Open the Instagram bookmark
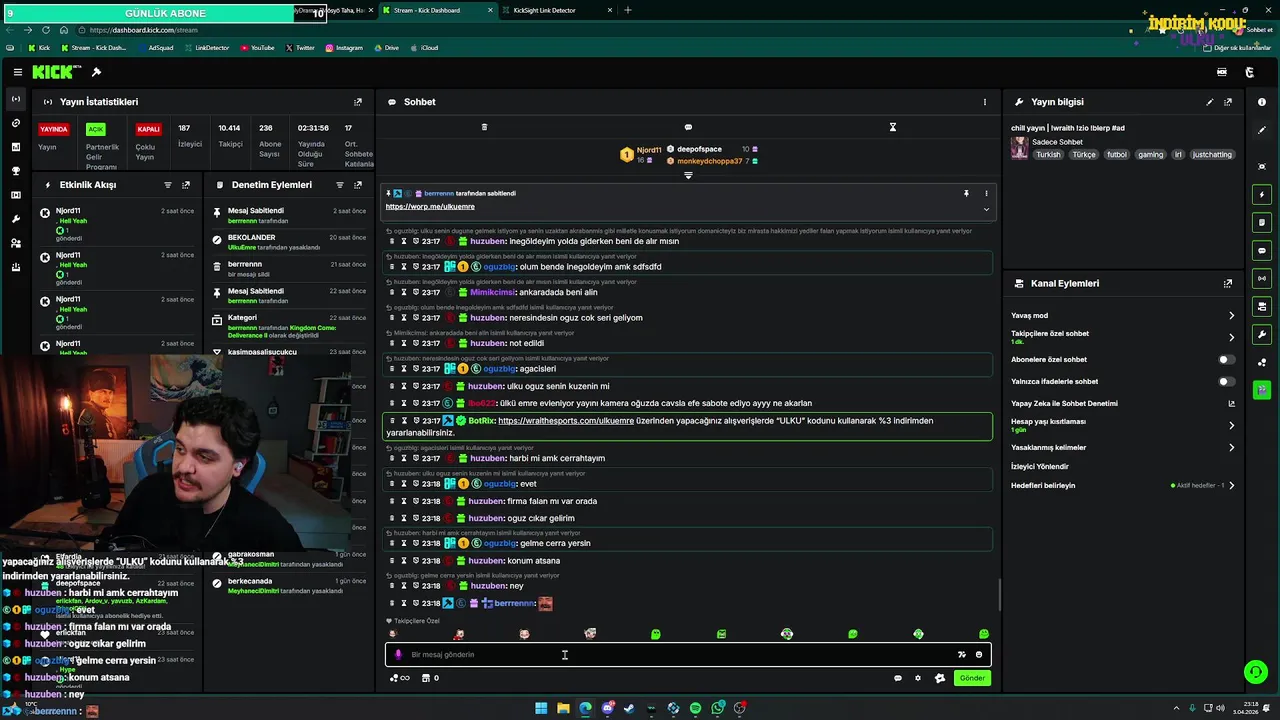 (x=344, y=48)
